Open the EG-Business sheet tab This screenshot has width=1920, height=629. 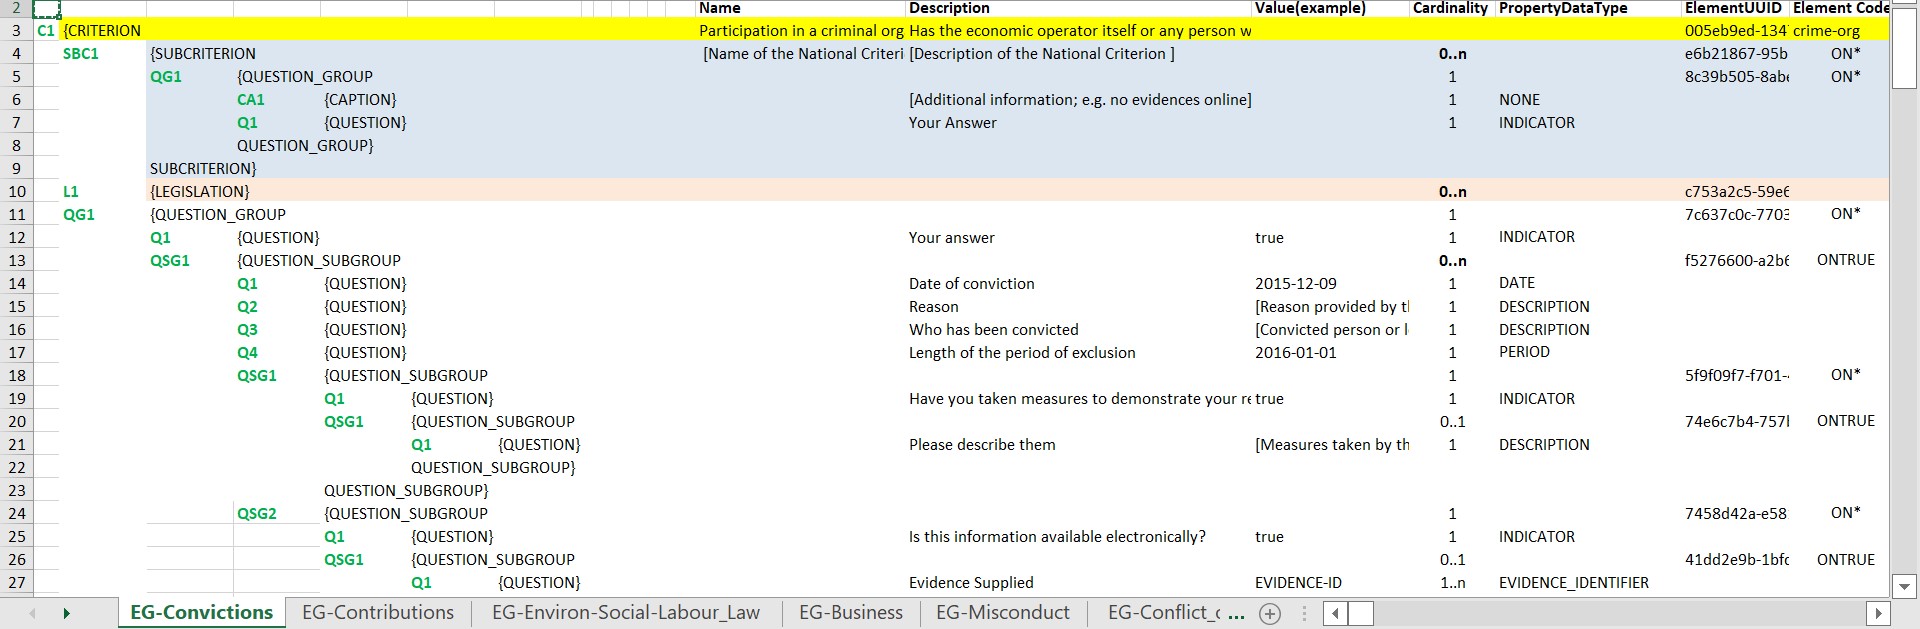tap(851, 613)
